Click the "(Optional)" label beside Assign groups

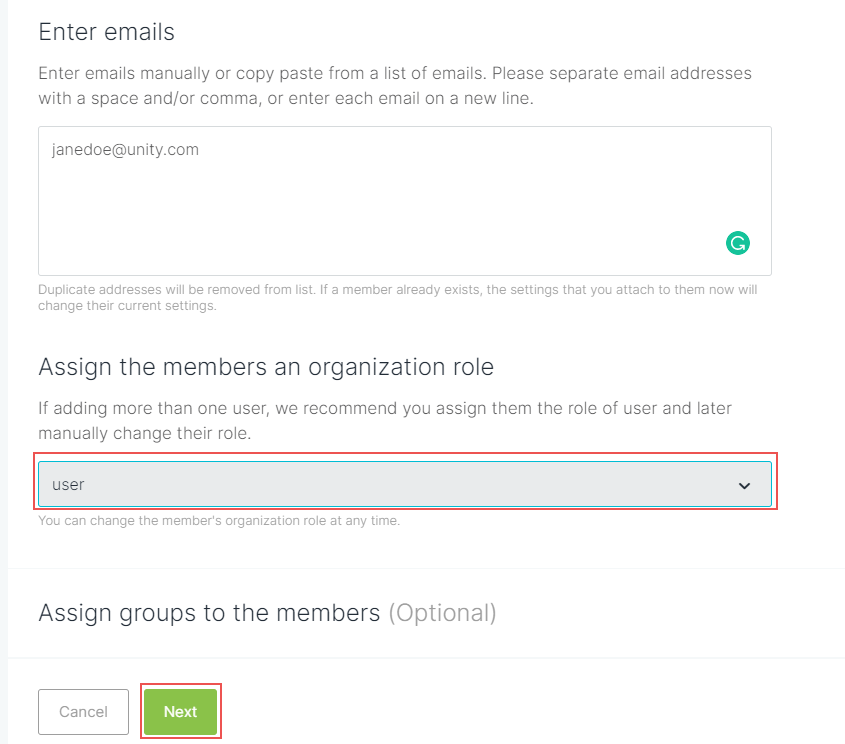click(442, 613)
